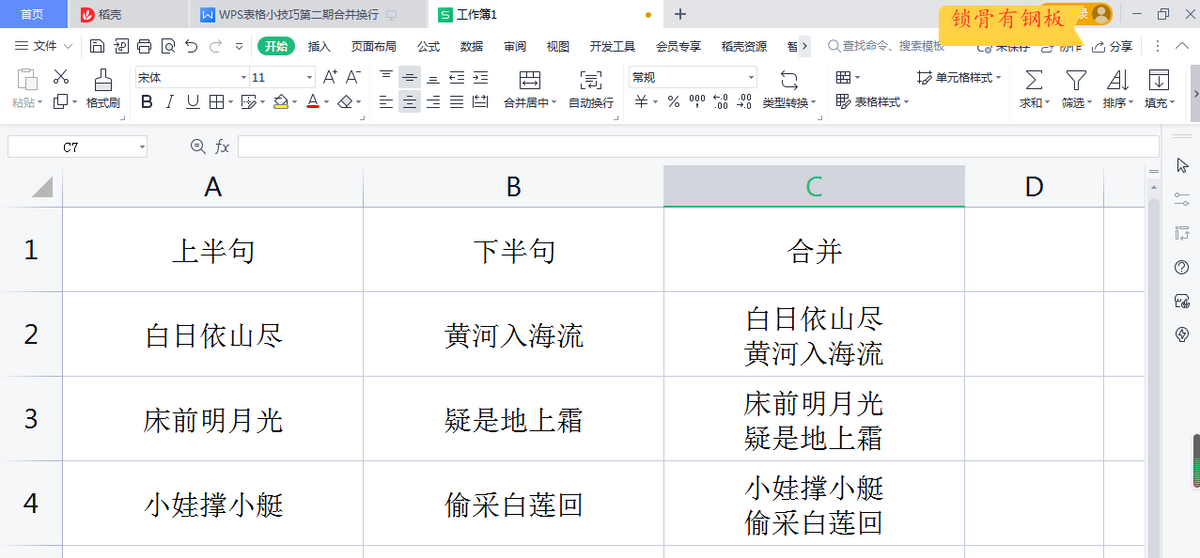
Task: Toggle center horizontal alignment
Action: pos(410,101)
